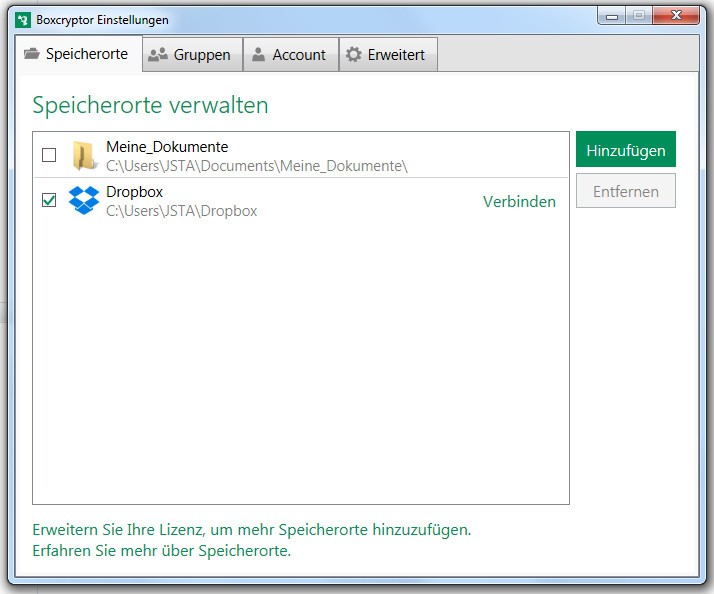Open the Gruppen tab
Screen dimensions: 714x594
pyautogui.click(x=193, y=55)
